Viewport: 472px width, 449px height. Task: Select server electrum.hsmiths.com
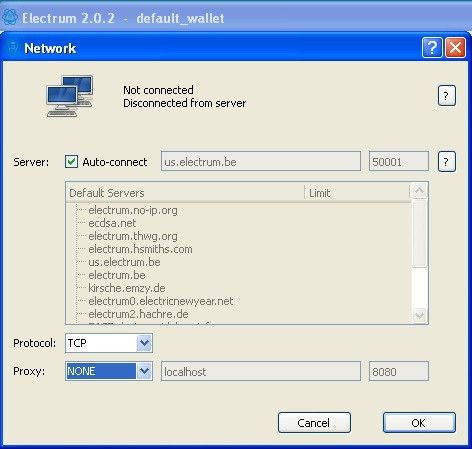pyautogui.click(x=140, y=249)
